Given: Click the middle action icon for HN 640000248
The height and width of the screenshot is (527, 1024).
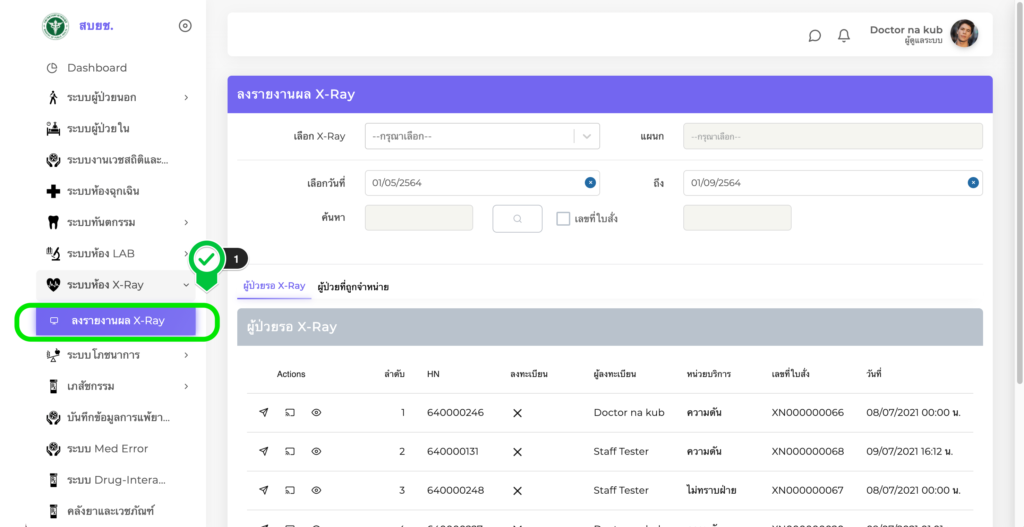Looking at the screenshot, I should (x=290, y=490).
